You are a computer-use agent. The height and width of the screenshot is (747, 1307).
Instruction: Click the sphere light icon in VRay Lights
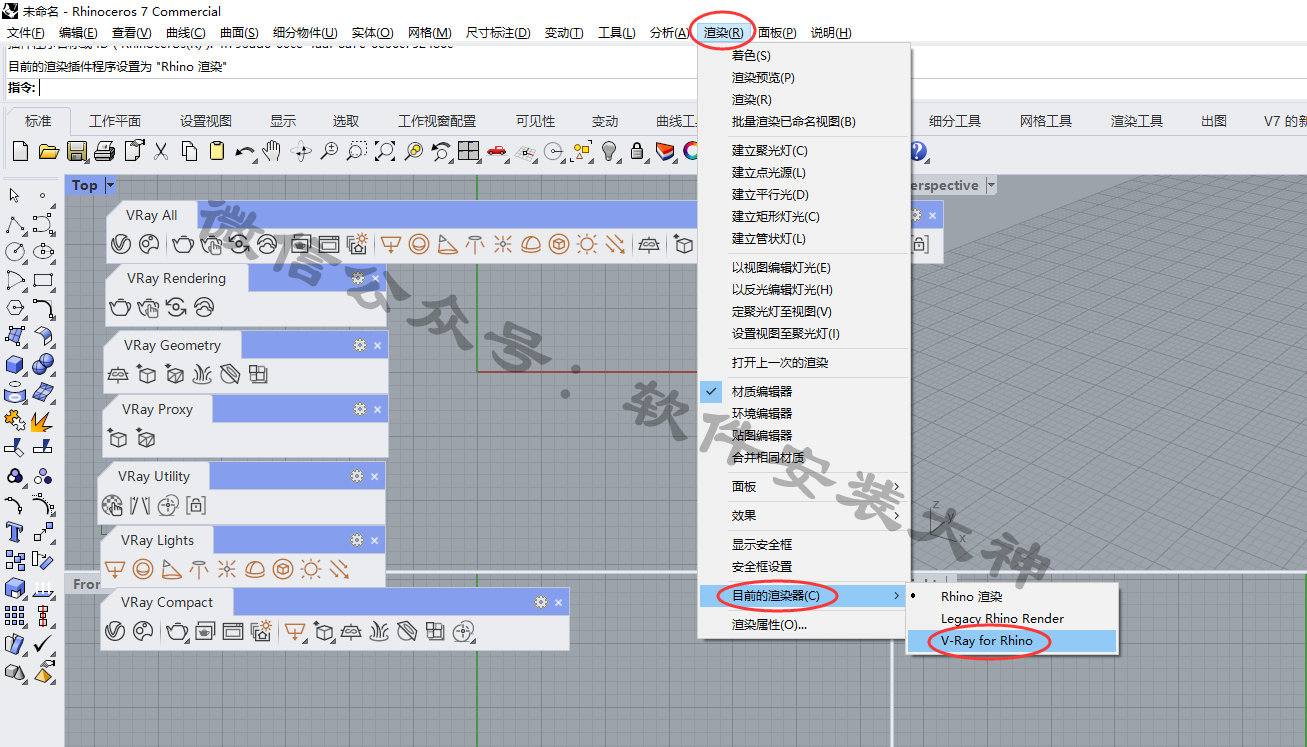click(x=143, y=570)
